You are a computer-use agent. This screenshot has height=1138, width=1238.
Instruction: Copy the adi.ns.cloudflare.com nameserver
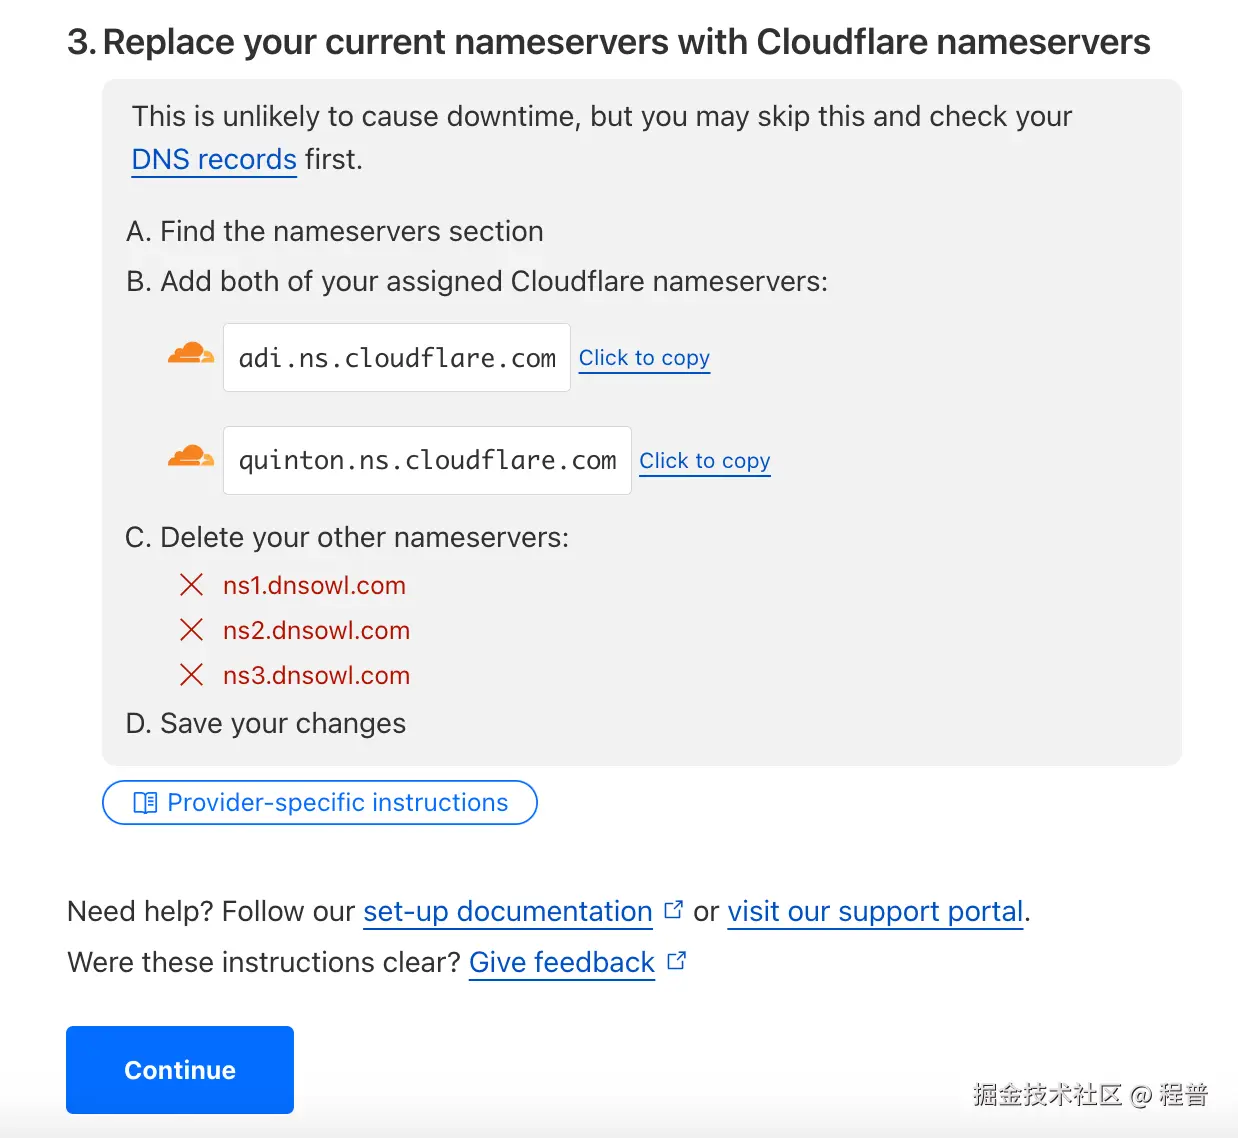click(644, 357)
